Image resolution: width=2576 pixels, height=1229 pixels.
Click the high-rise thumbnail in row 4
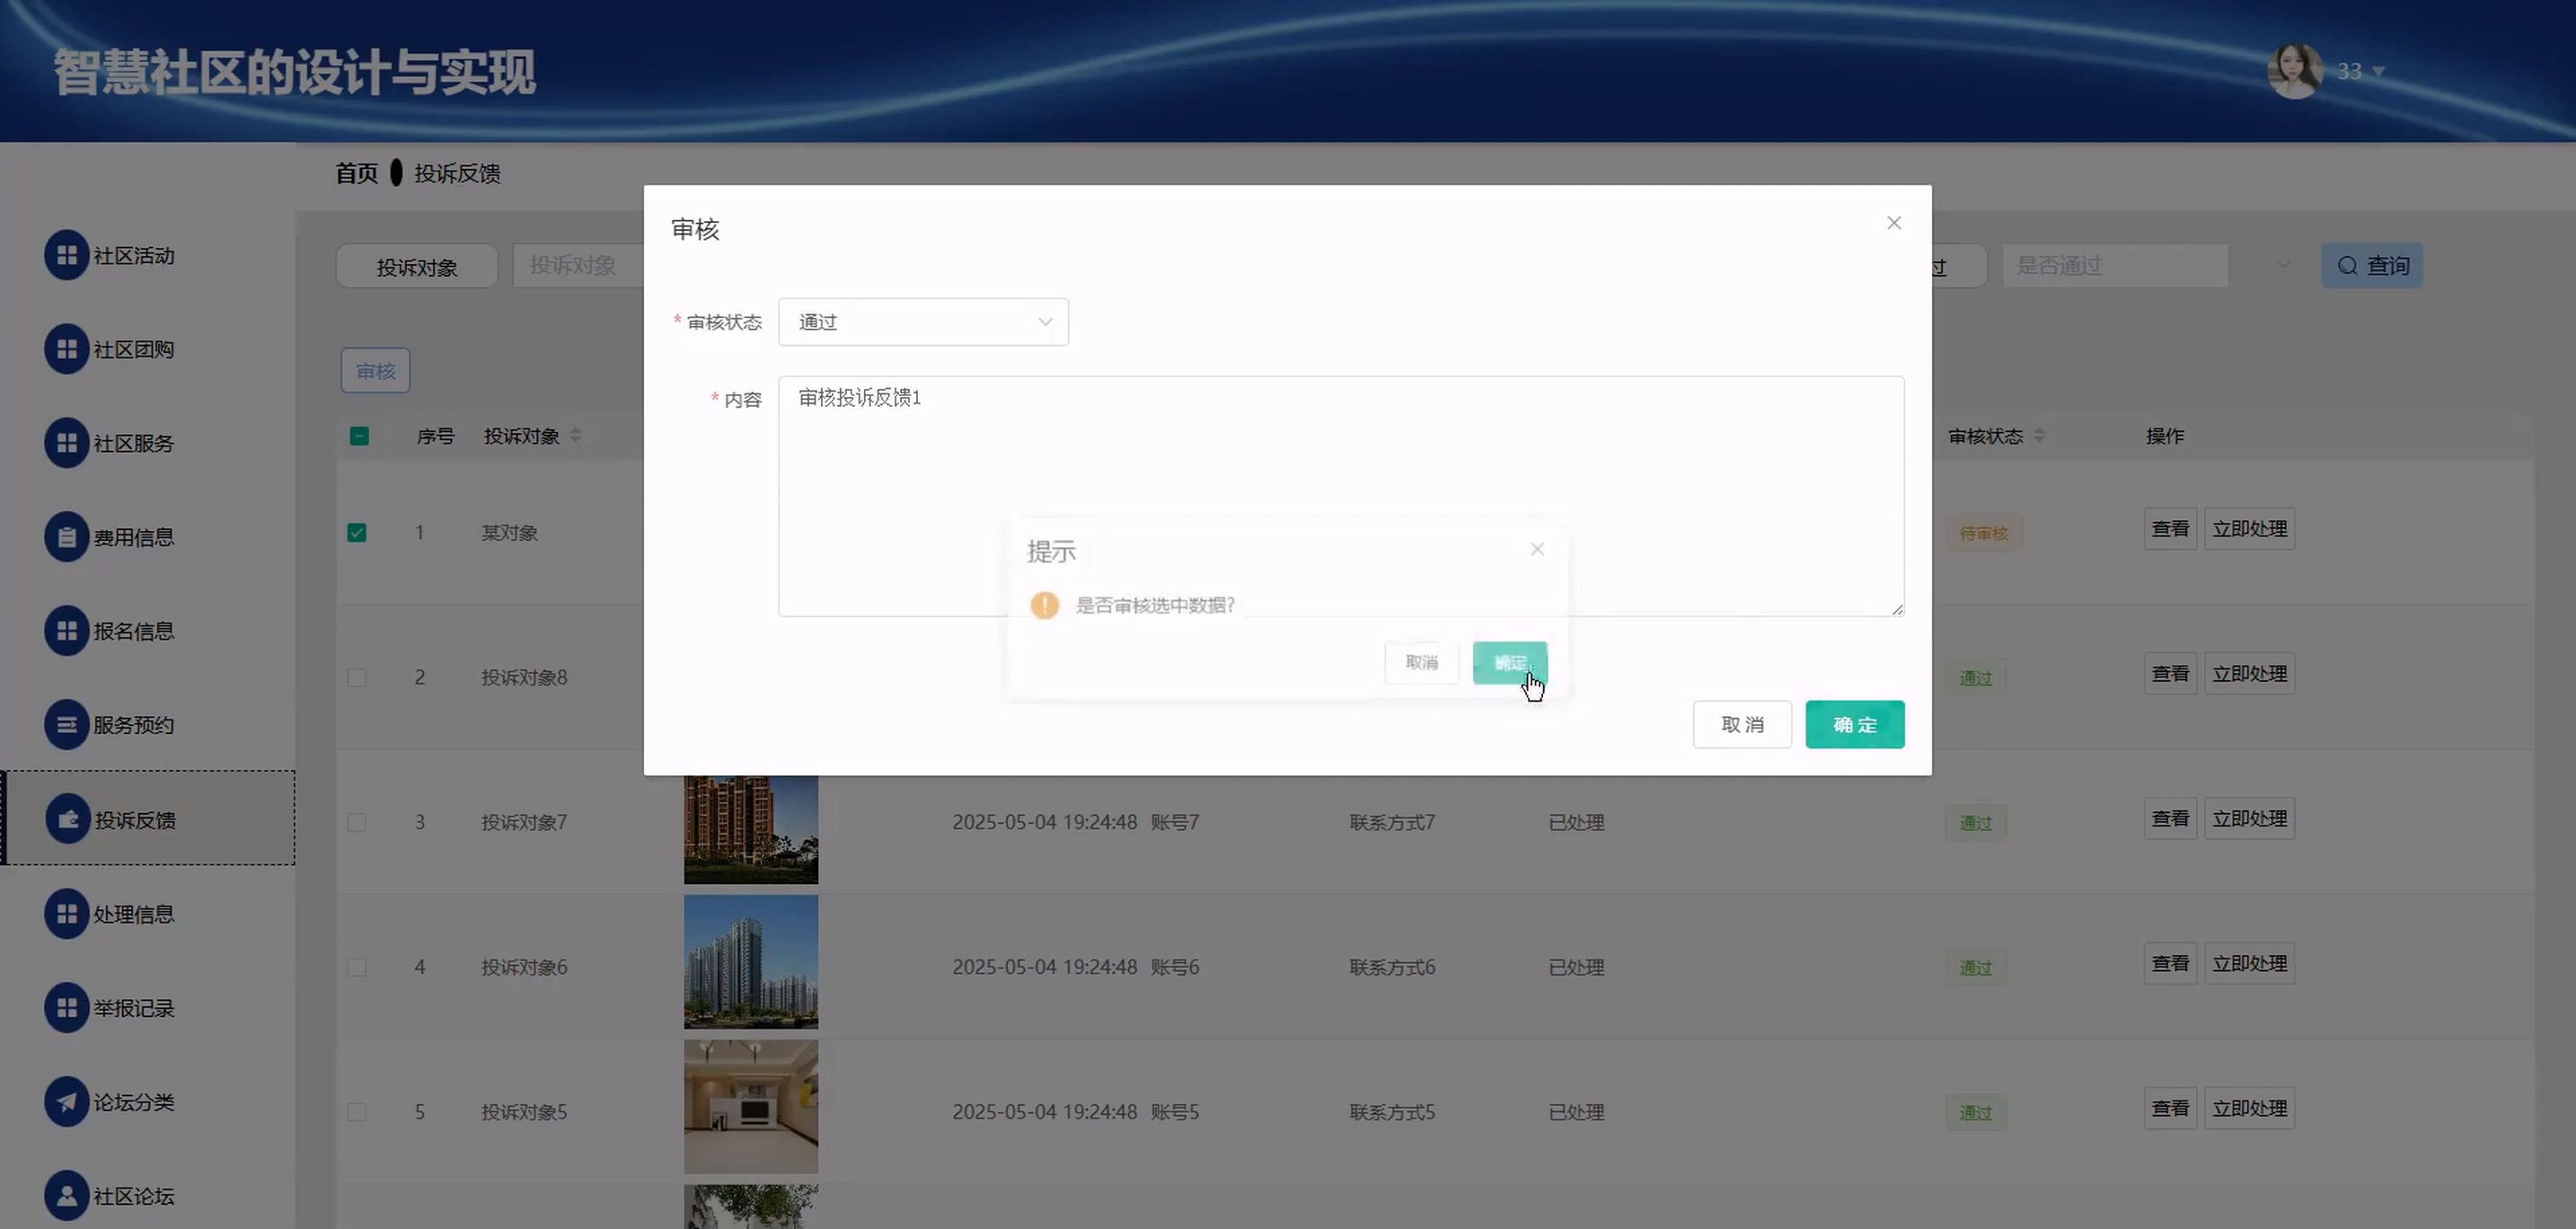750,962
